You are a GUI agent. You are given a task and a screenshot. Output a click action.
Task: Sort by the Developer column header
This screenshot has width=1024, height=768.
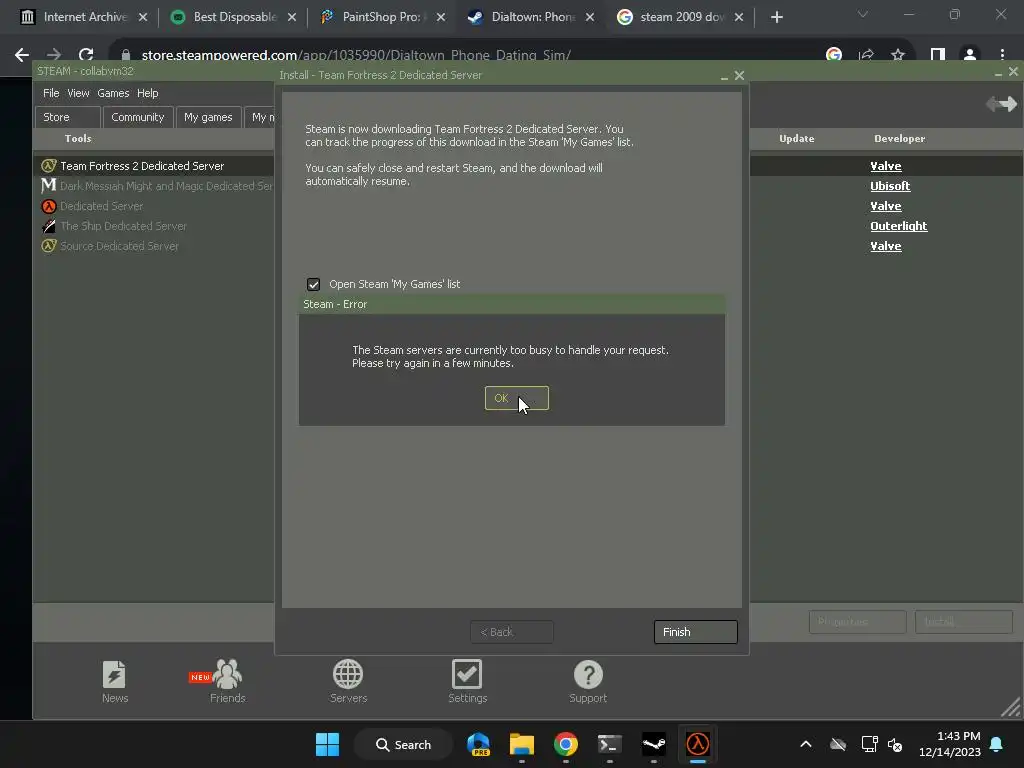point(899,138)
